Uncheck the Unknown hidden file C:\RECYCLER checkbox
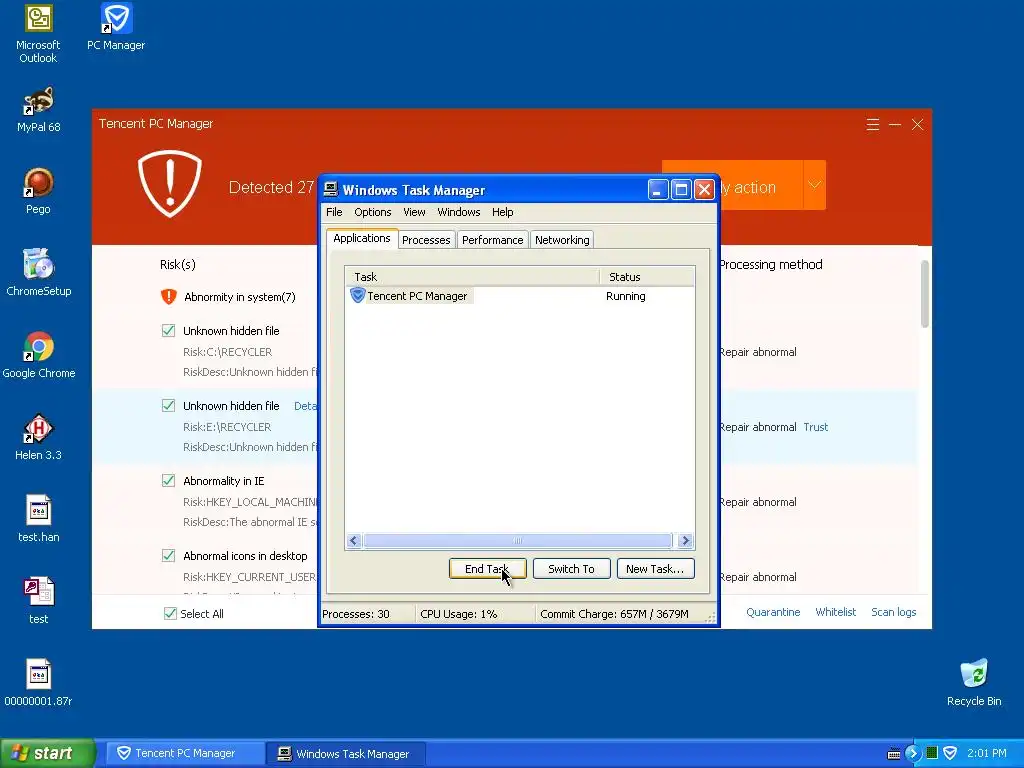 click(168, 330)
